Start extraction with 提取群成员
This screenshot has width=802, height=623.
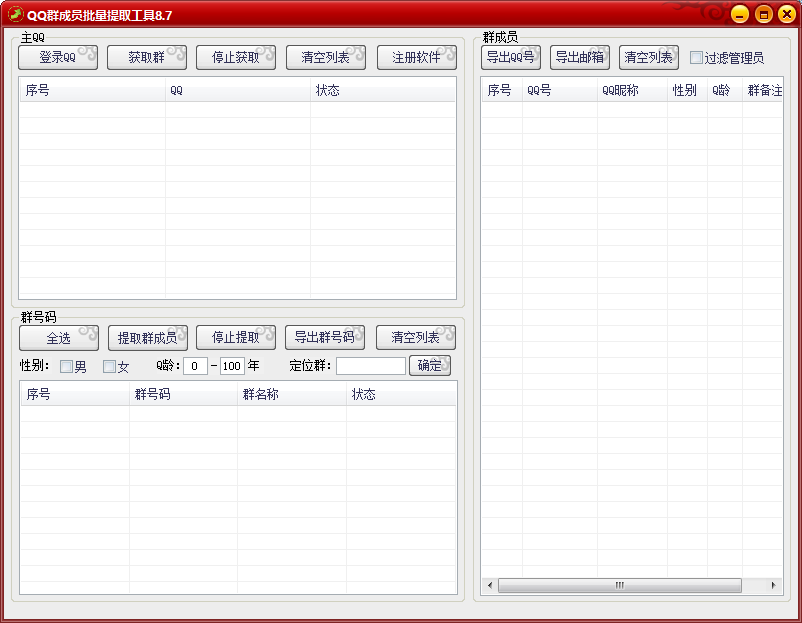tap(148, 338)
